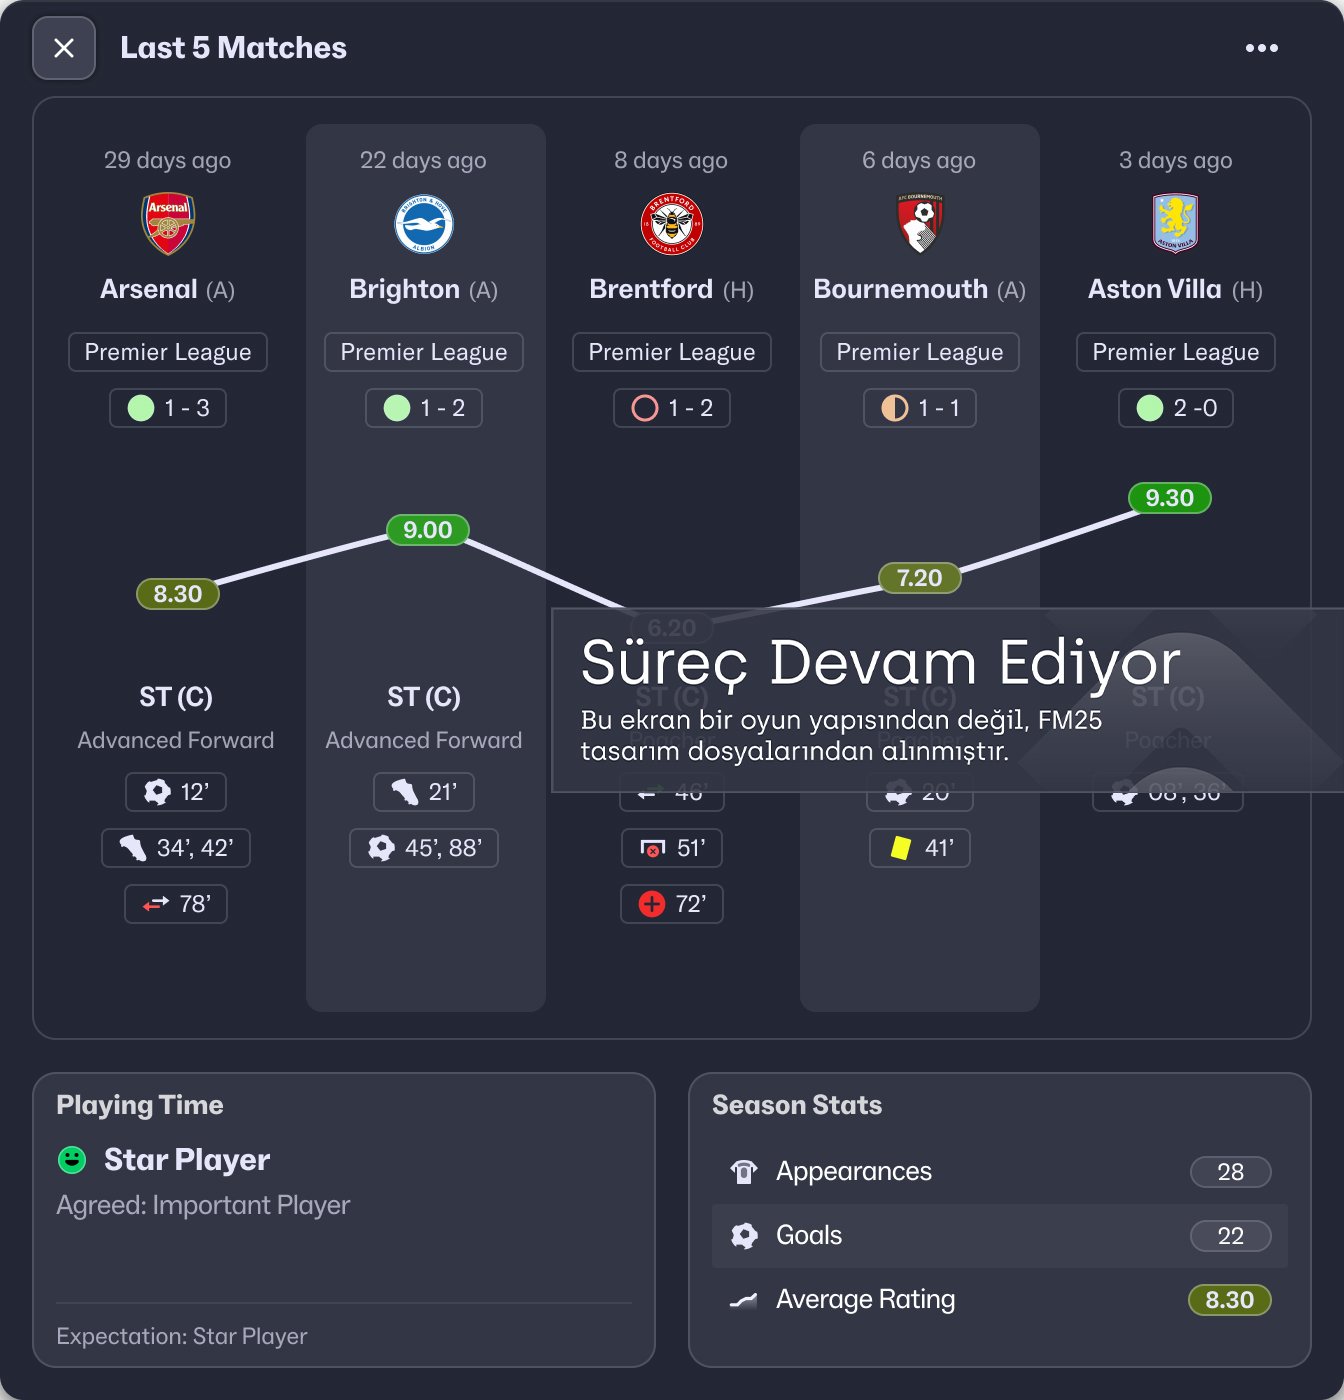
Task: Click the Goals value 22
Action: pyautogui.click(x=1231, y=1236)
